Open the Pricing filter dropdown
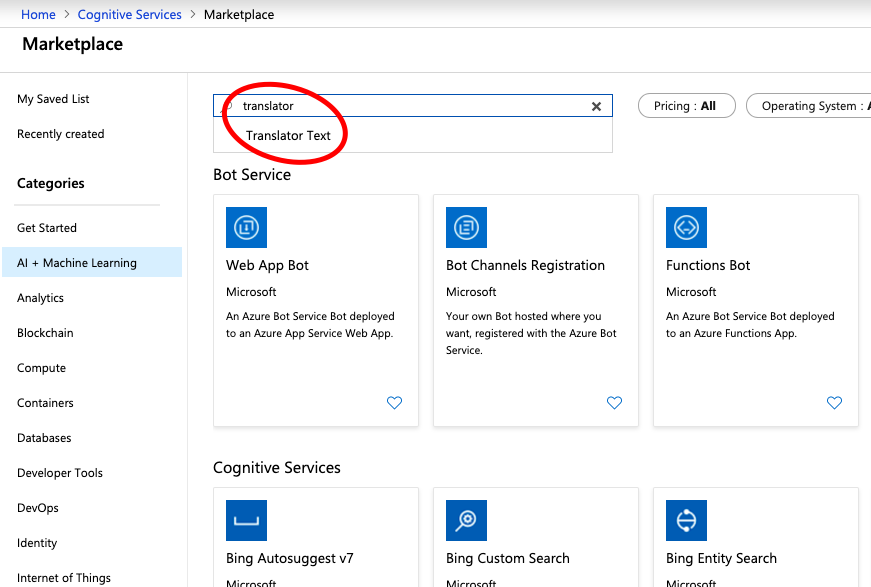This screenshot has width=871, height=587. click(x=686, y=106)
